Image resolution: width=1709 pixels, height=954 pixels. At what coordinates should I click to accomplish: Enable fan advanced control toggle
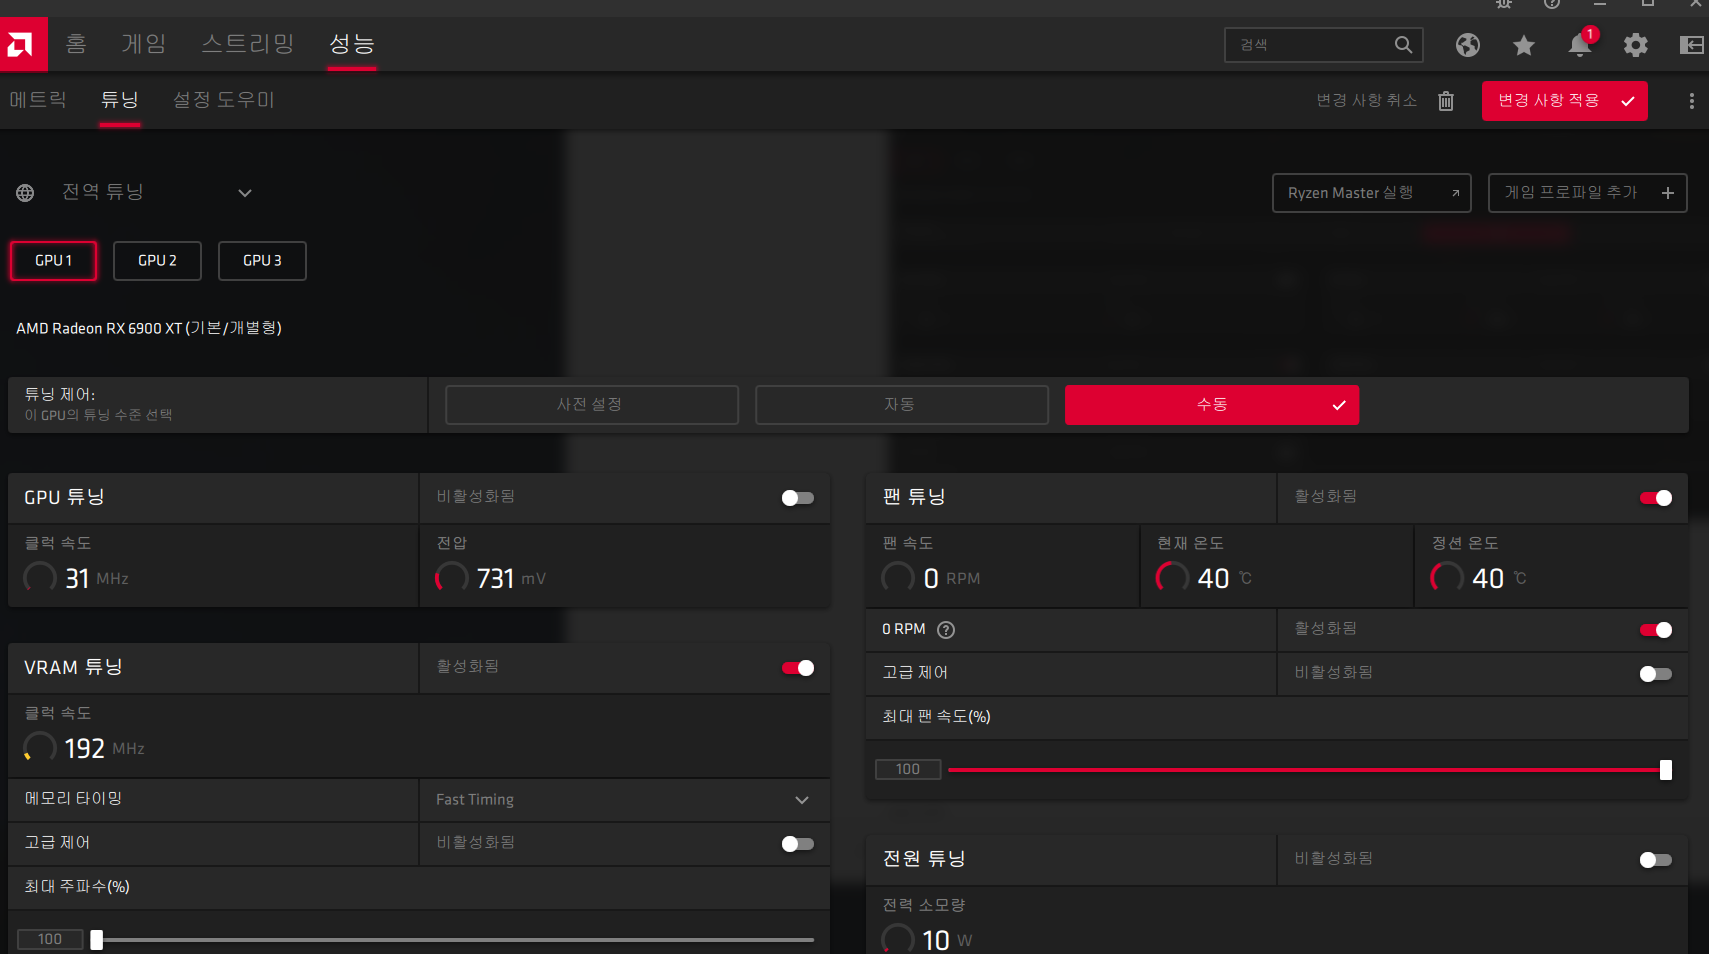(1655, 674)
